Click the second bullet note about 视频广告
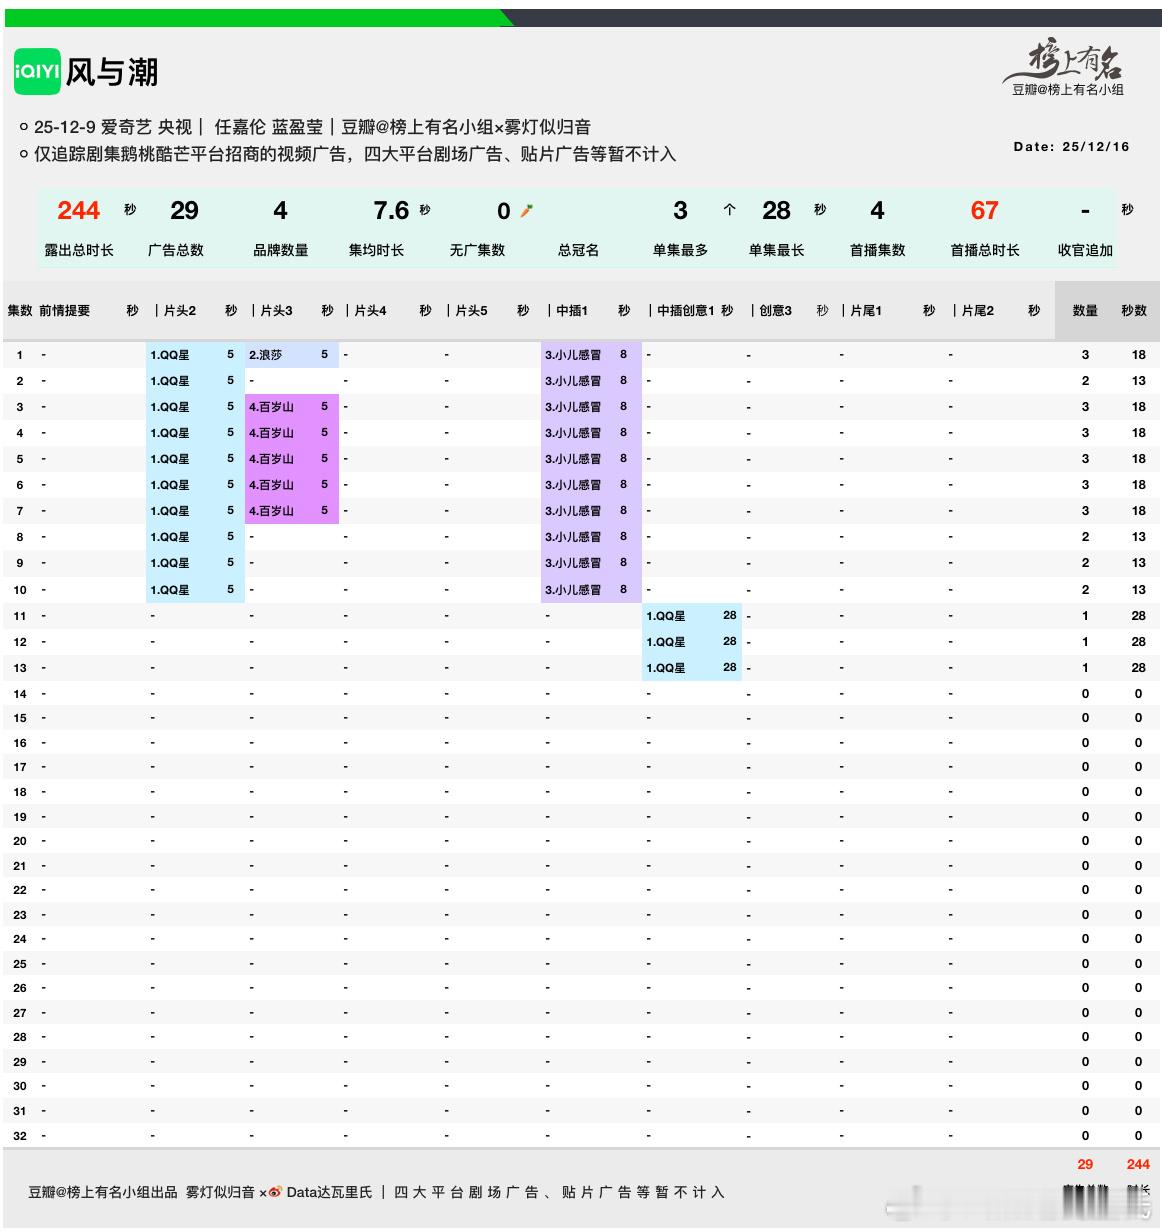Viewport: 1162px width, 1232px height. 355,154
